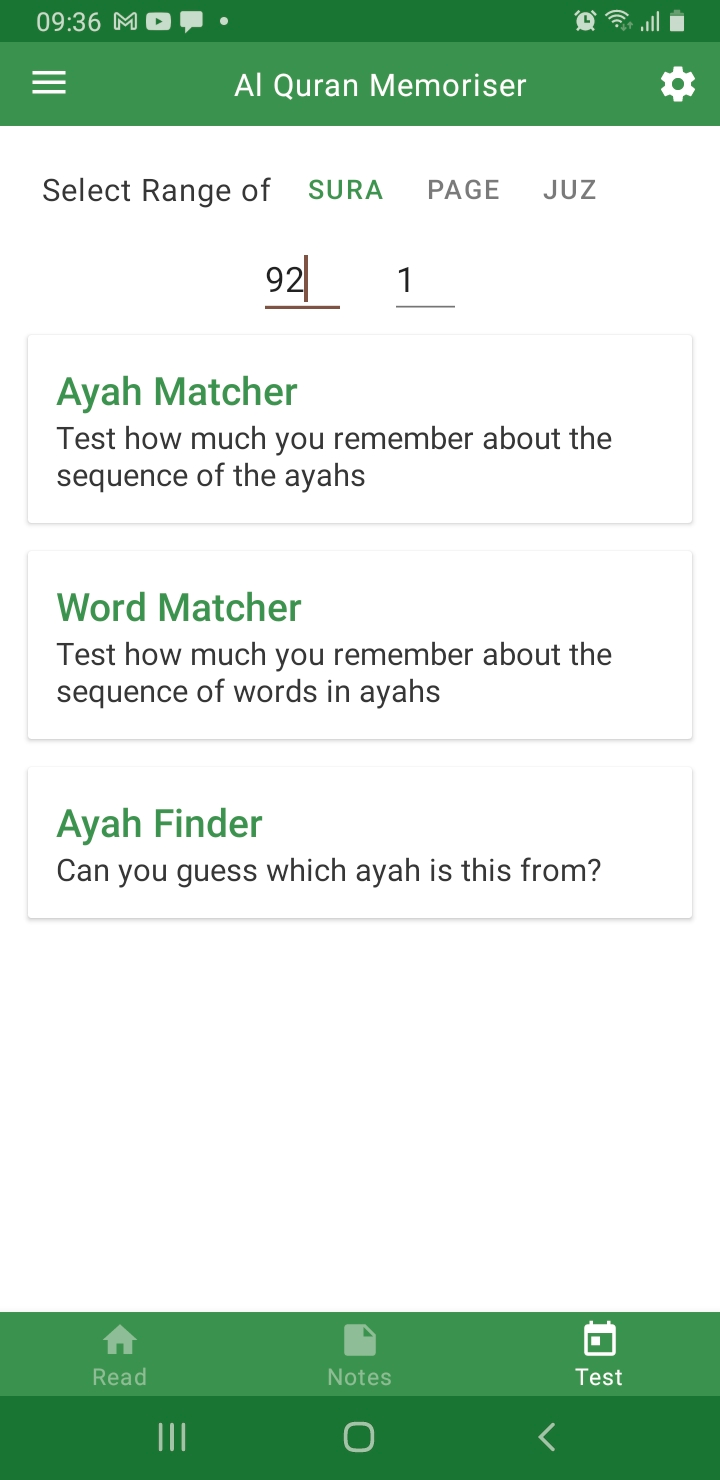The width and height of the screenshot is (720, 1480).
Task: Focus the second range field showing 1
Action: coord(425,281)
